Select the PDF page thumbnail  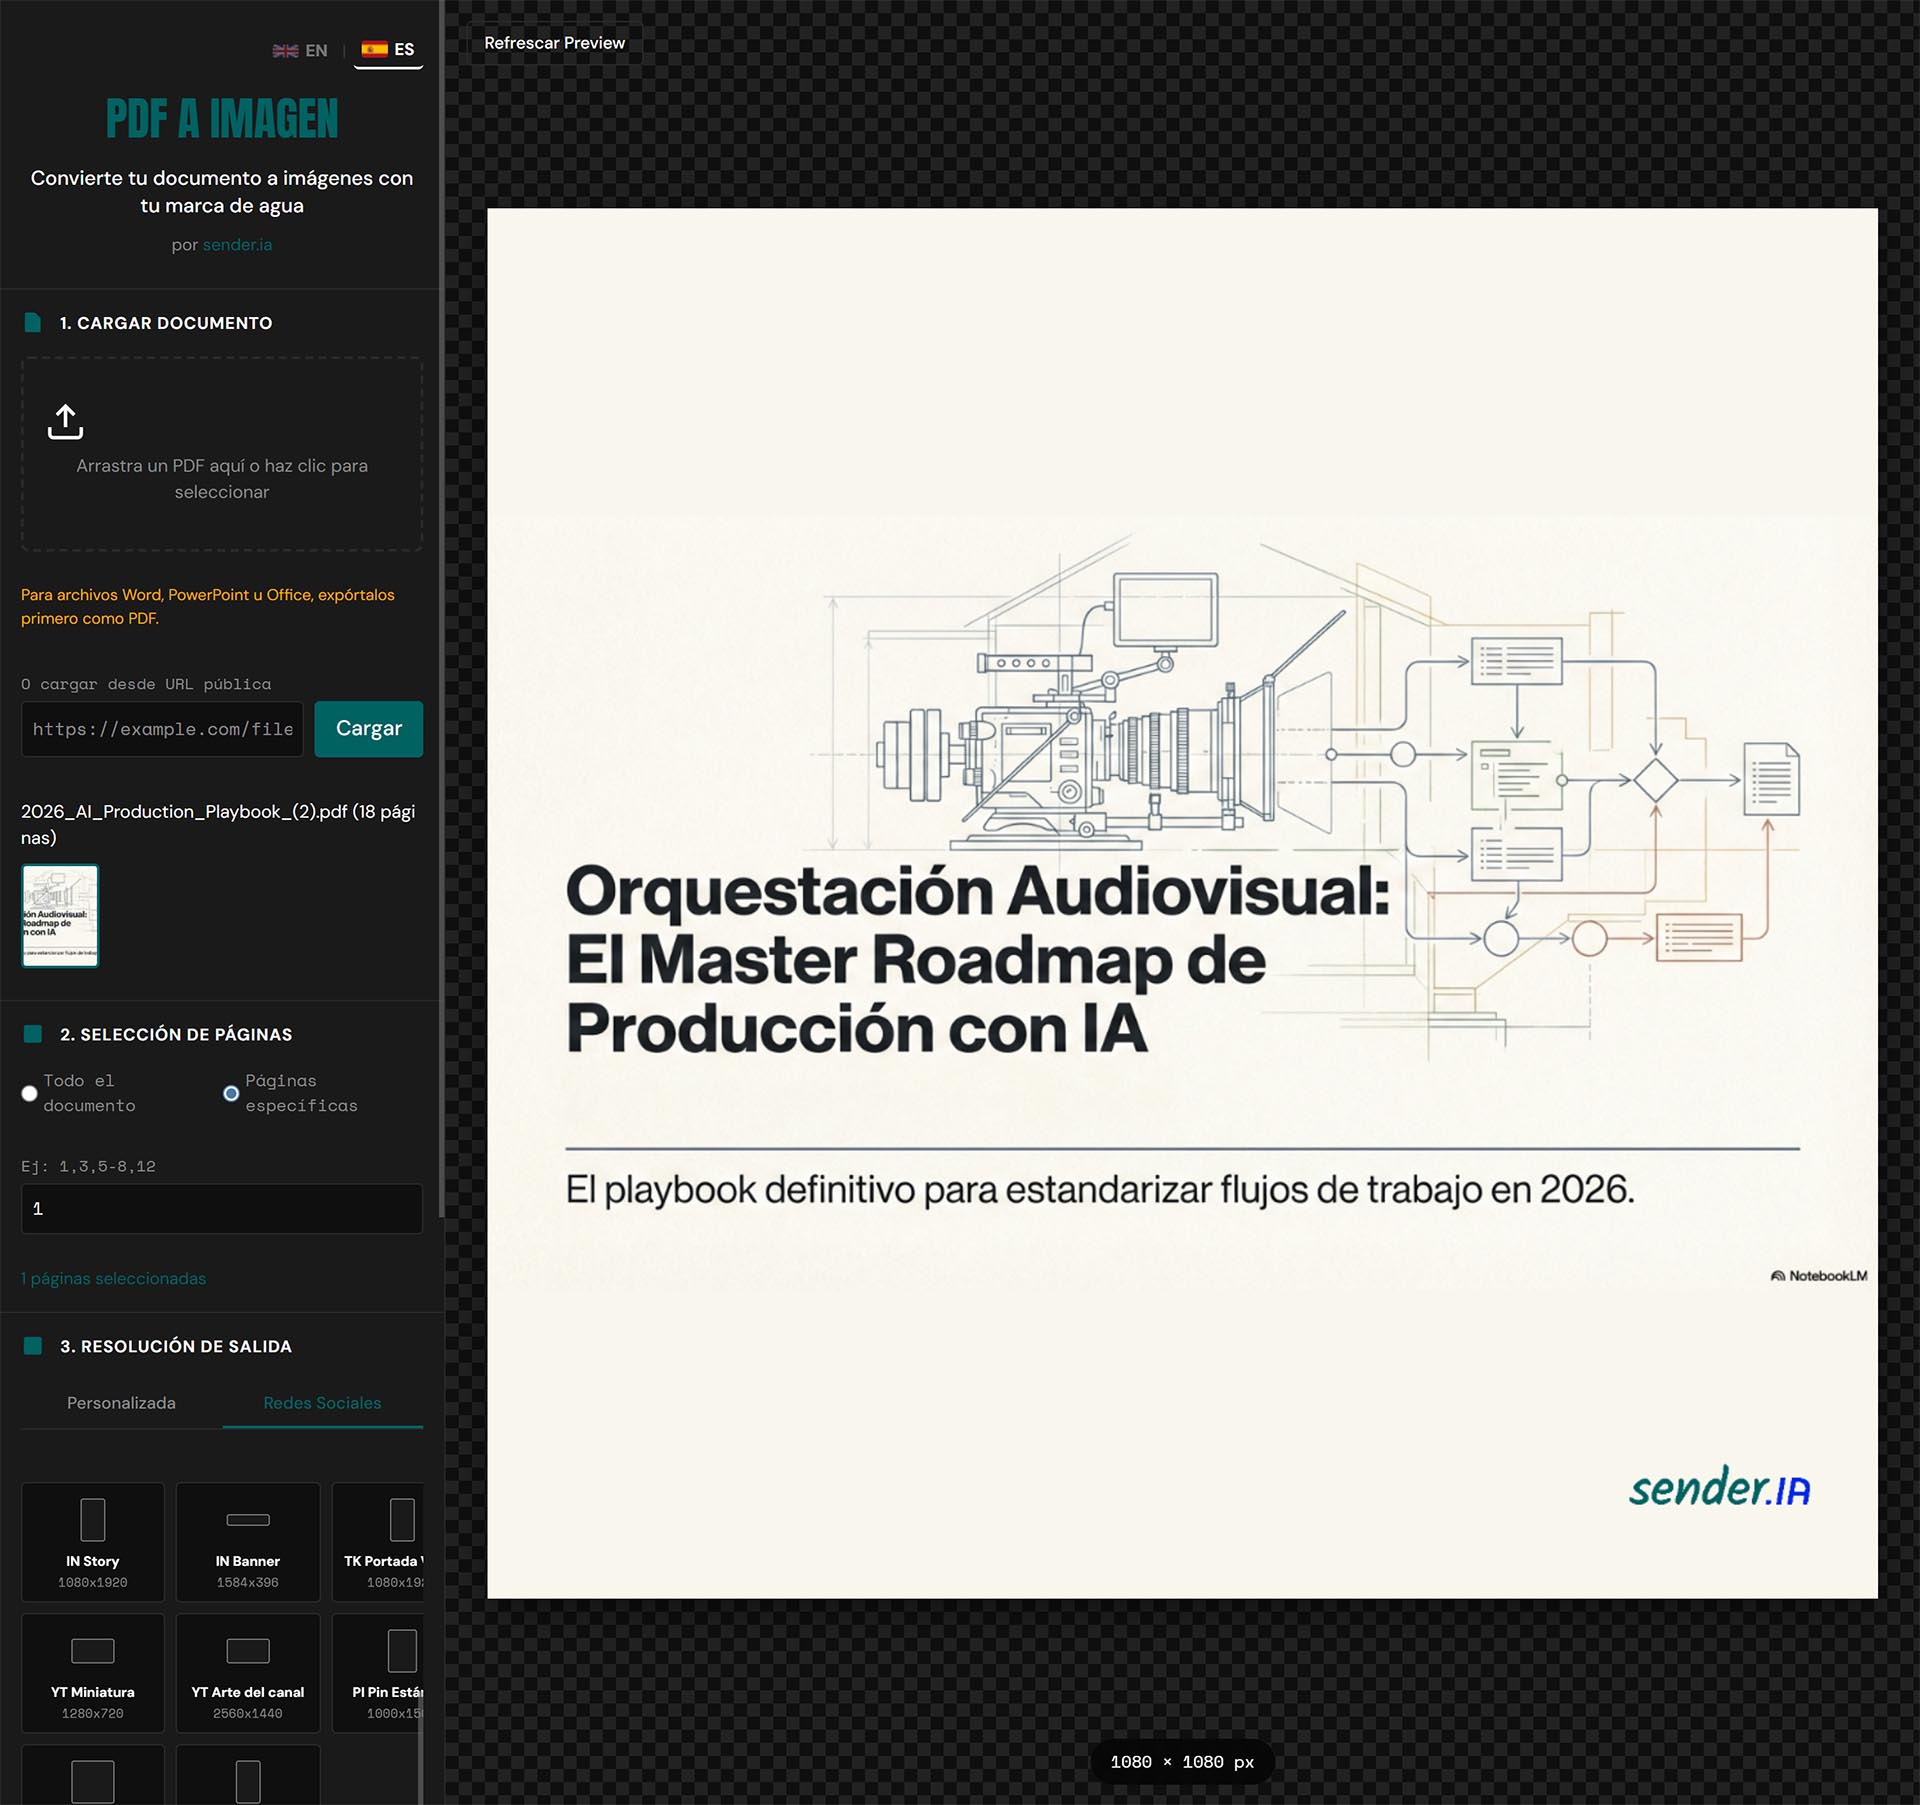coord(60,916)
